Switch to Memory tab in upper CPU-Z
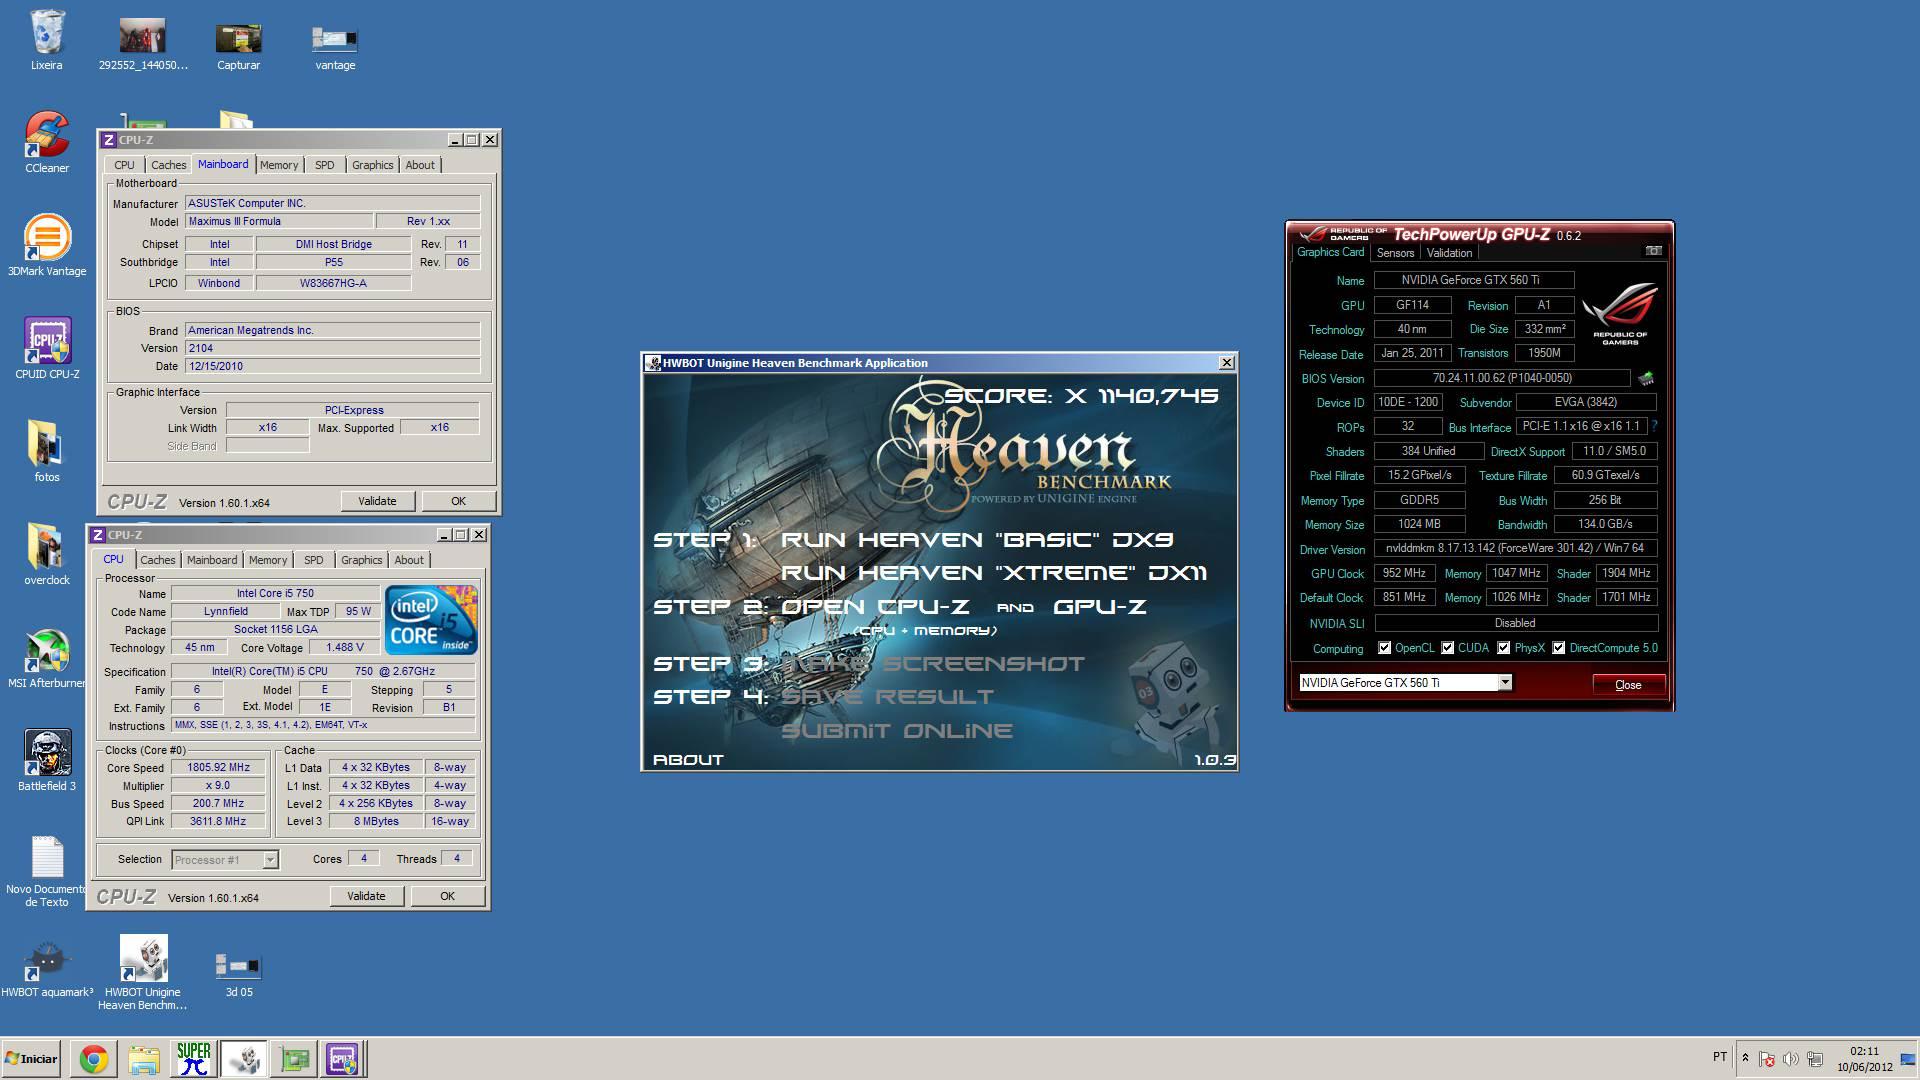This screenshot has width=1920, height=1080. (279, 165)
